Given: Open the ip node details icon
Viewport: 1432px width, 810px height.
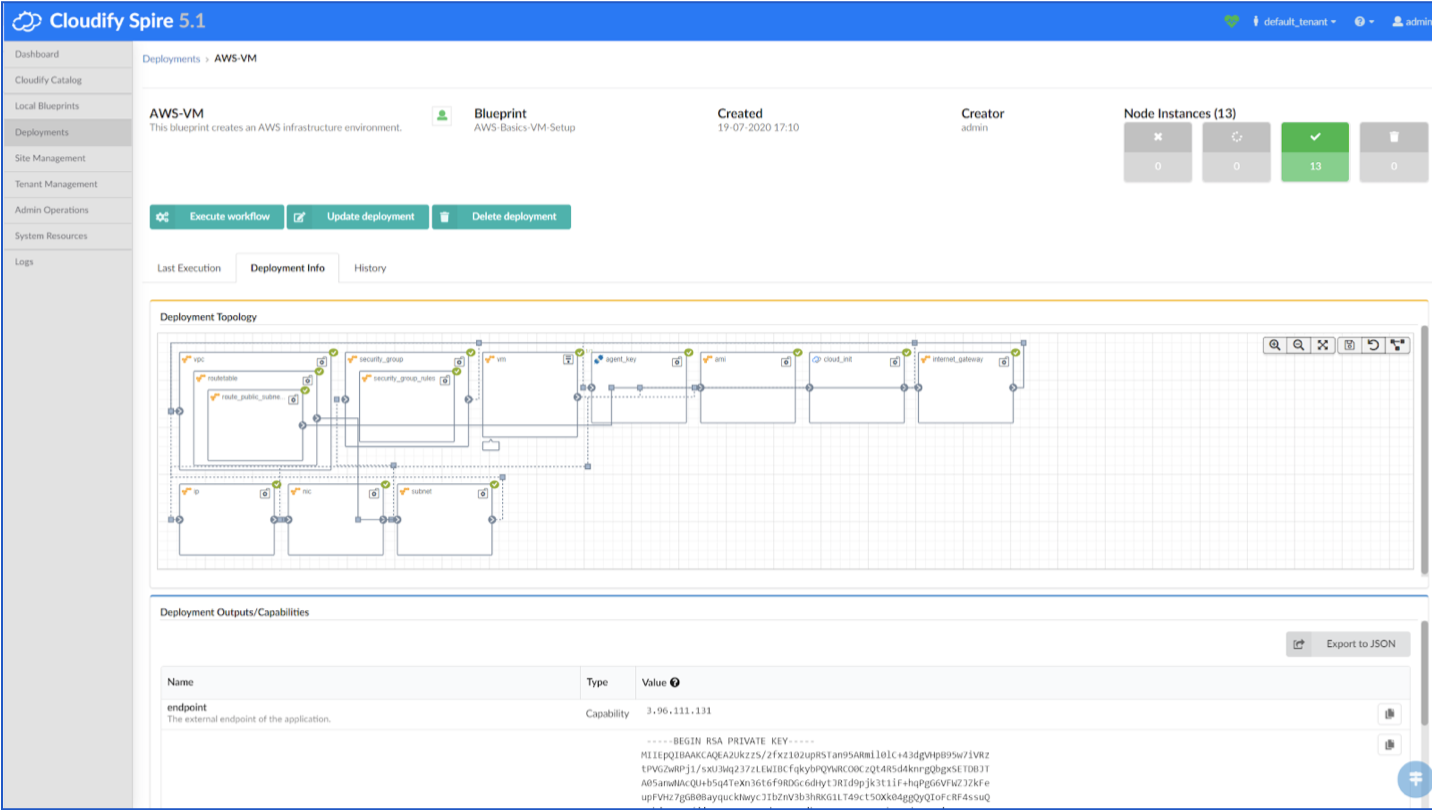Looking at the screenshot, I should click(265, 493).
